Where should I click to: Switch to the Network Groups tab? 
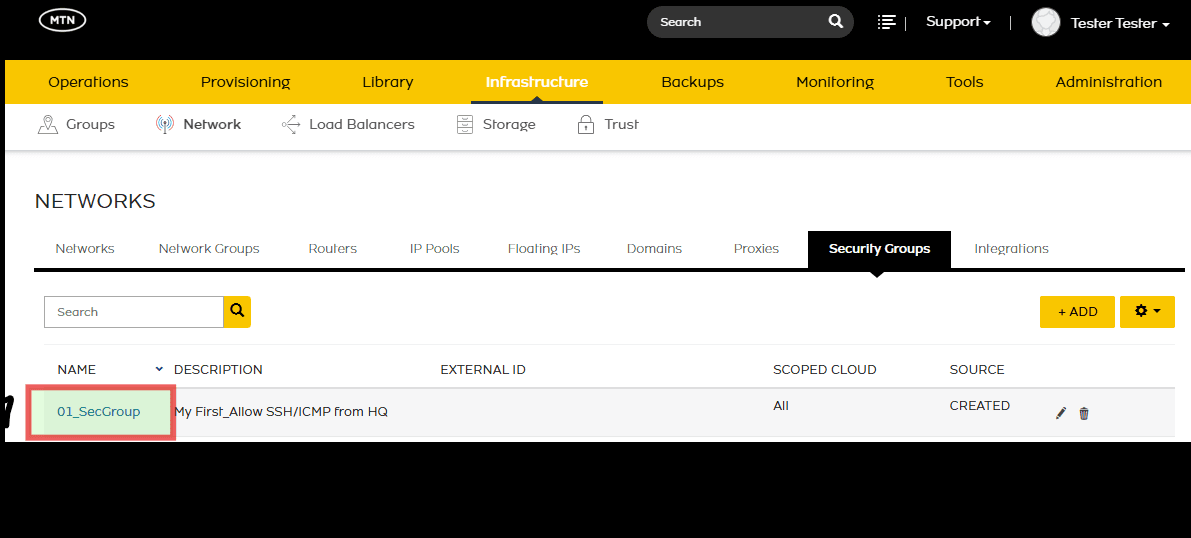pos(209,249)
